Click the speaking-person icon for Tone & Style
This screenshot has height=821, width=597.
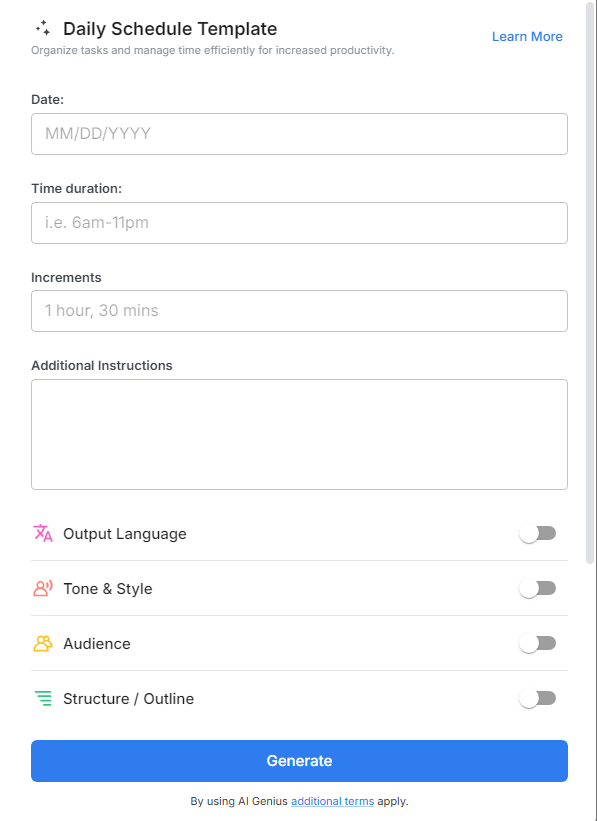(x=42, y=588)
